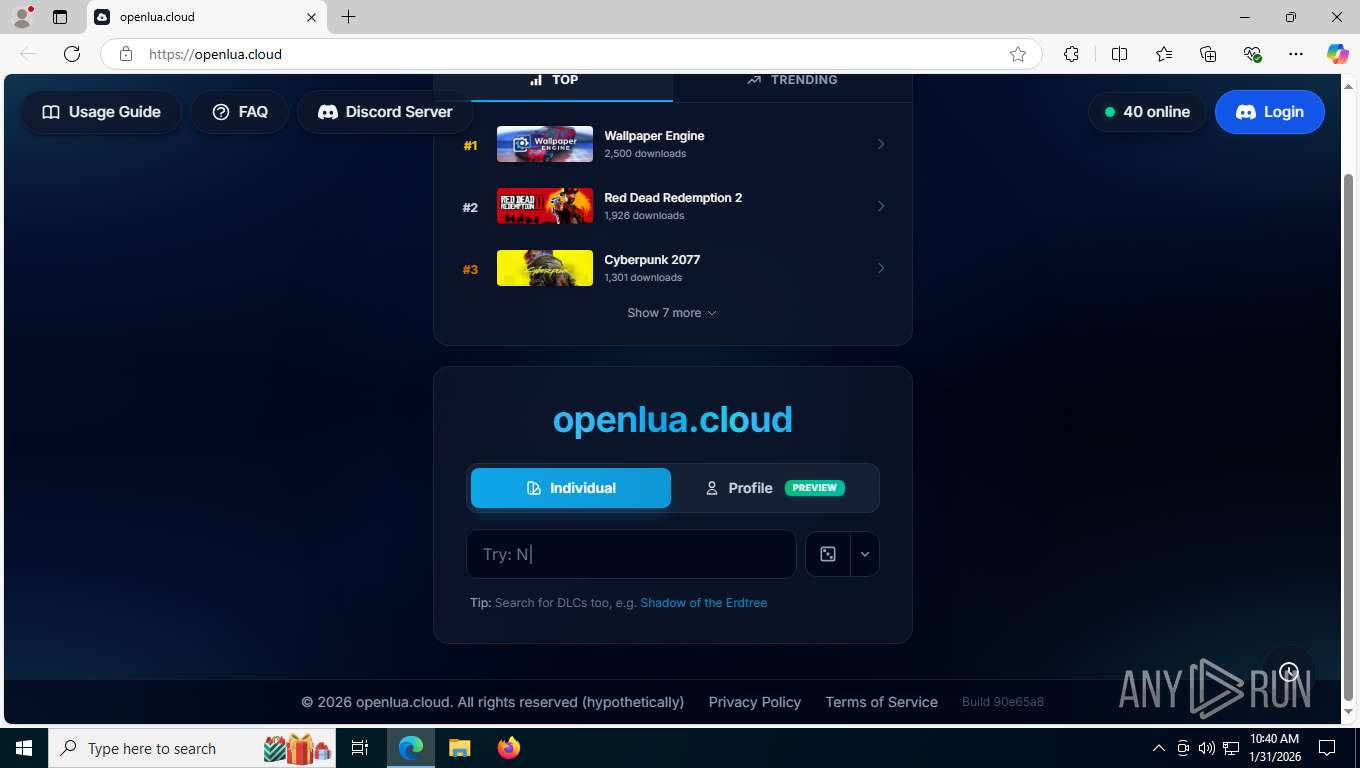This screenshot has width=1360, height=768.
Task: Open the dropdown beside dice button
Action: (x=865, y=554)
